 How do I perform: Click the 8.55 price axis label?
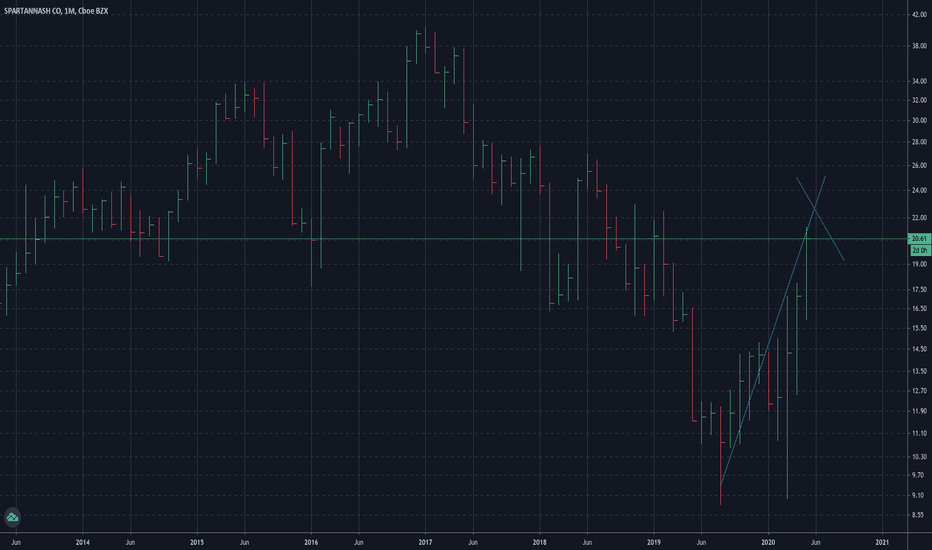coord(919,516)
